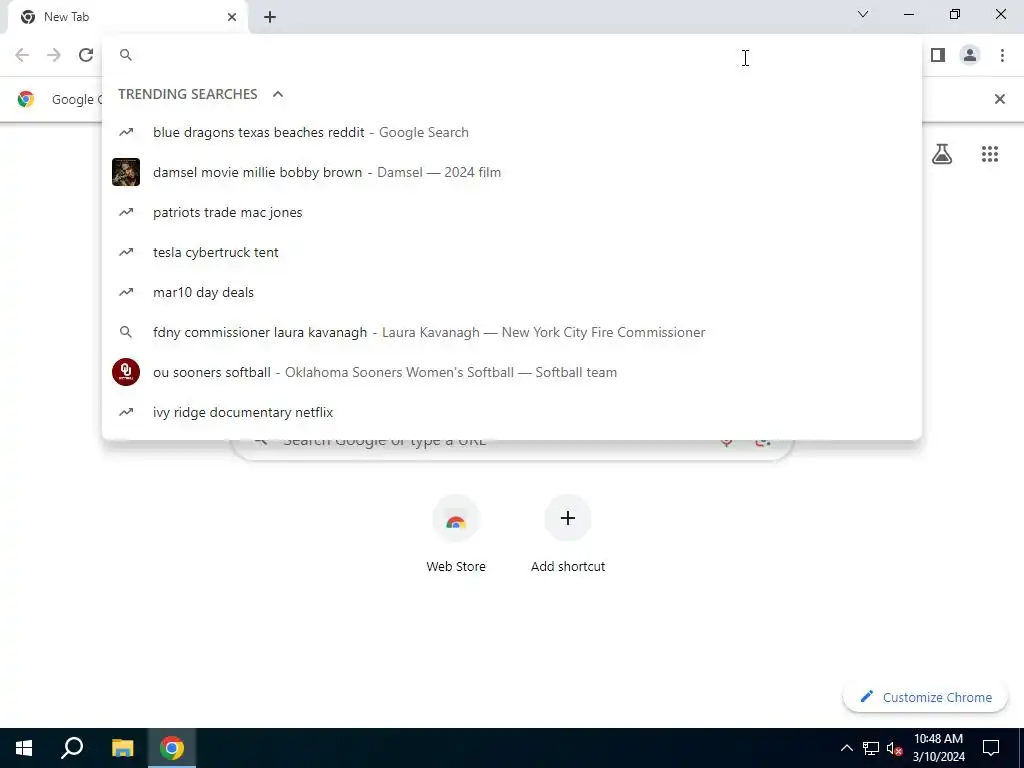Image resolution: width=1024 pixels, height=768 pixels.
Task: Open the profile avatar icon
Action: pyautogui.click(x=970, y=55)
